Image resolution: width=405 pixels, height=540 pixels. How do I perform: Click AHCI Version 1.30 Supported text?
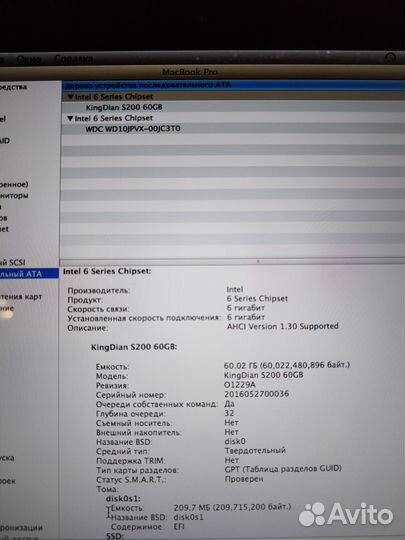[x=283, y=326]
